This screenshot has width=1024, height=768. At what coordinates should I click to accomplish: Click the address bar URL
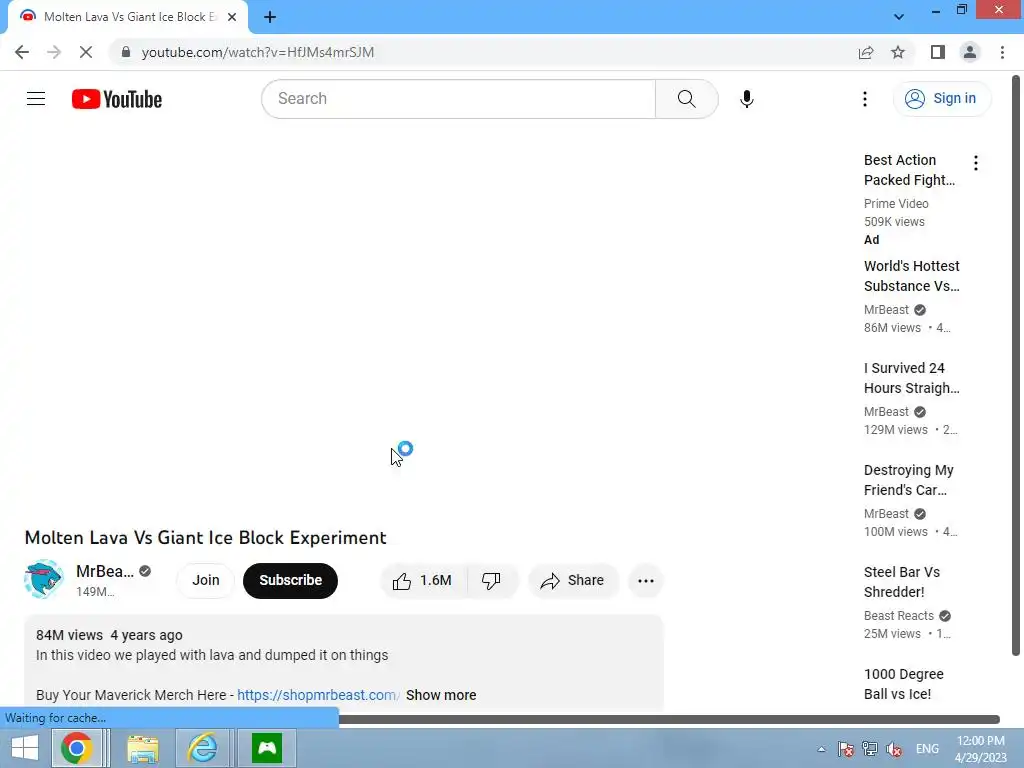coord(258,52)
